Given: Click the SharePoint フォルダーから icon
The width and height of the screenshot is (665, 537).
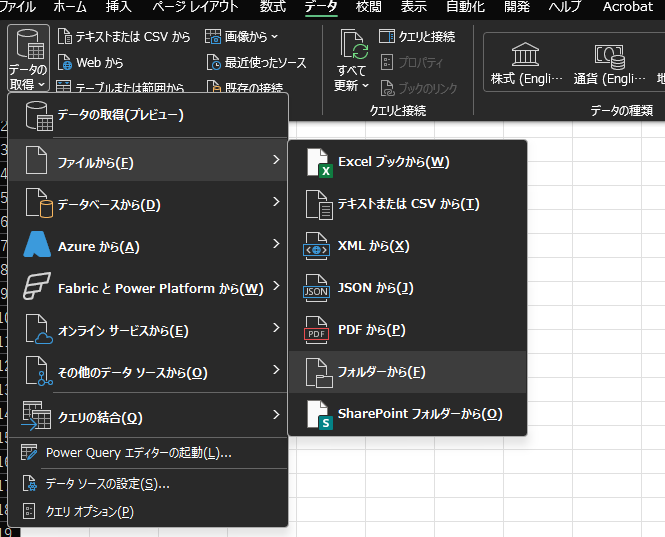Looking at the screenshot, I should [317, 414].
